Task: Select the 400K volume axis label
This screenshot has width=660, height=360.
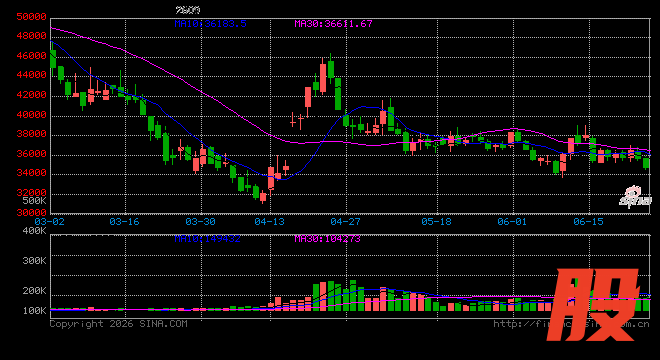Action: 34,231
